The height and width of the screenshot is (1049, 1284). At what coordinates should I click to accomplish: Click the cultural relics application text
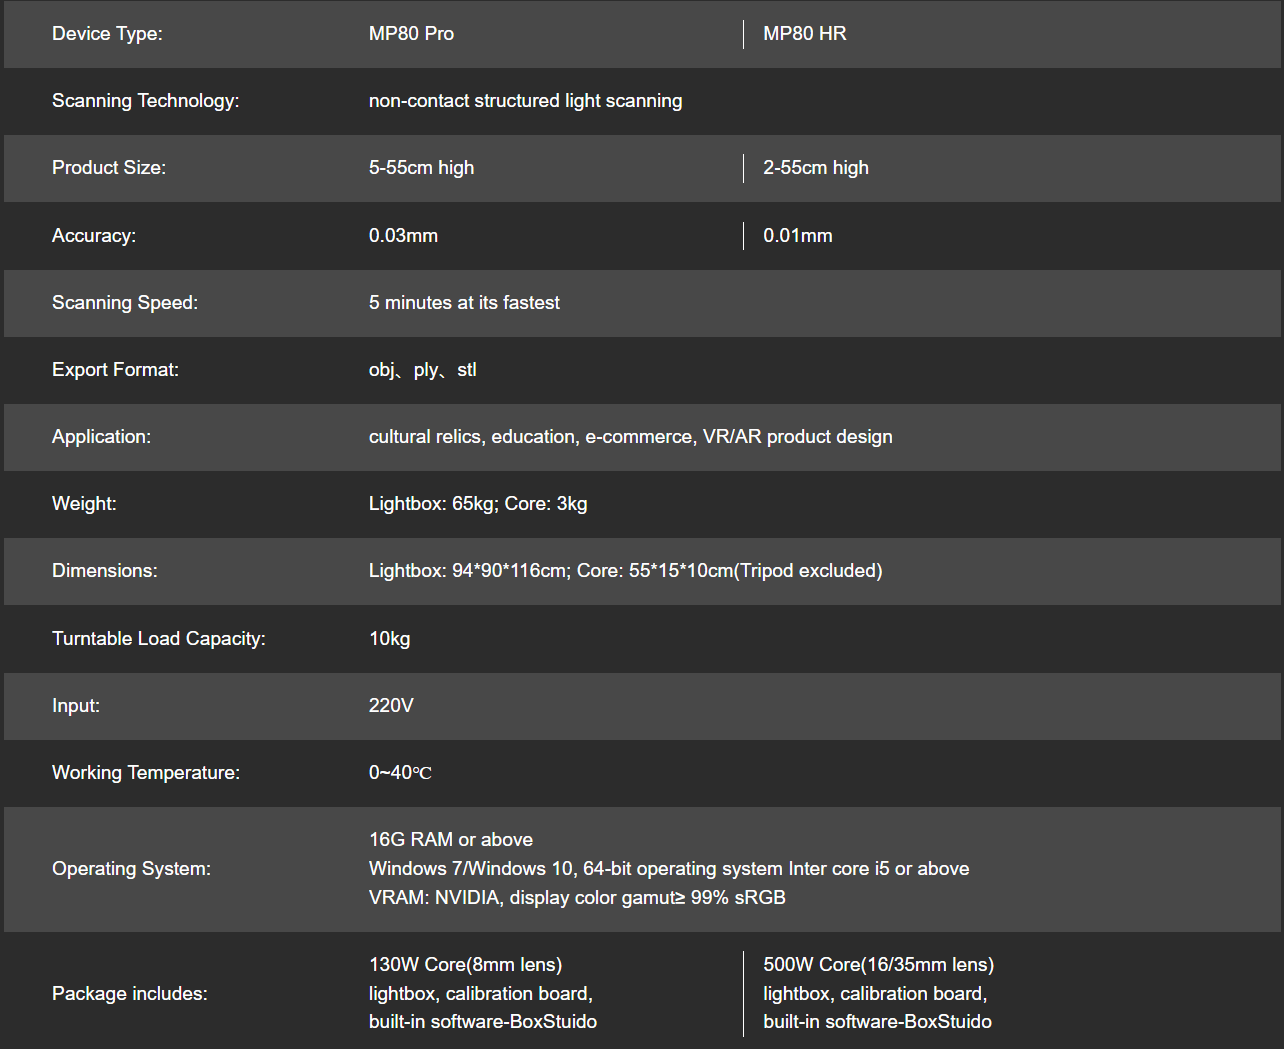click(630, 437)
